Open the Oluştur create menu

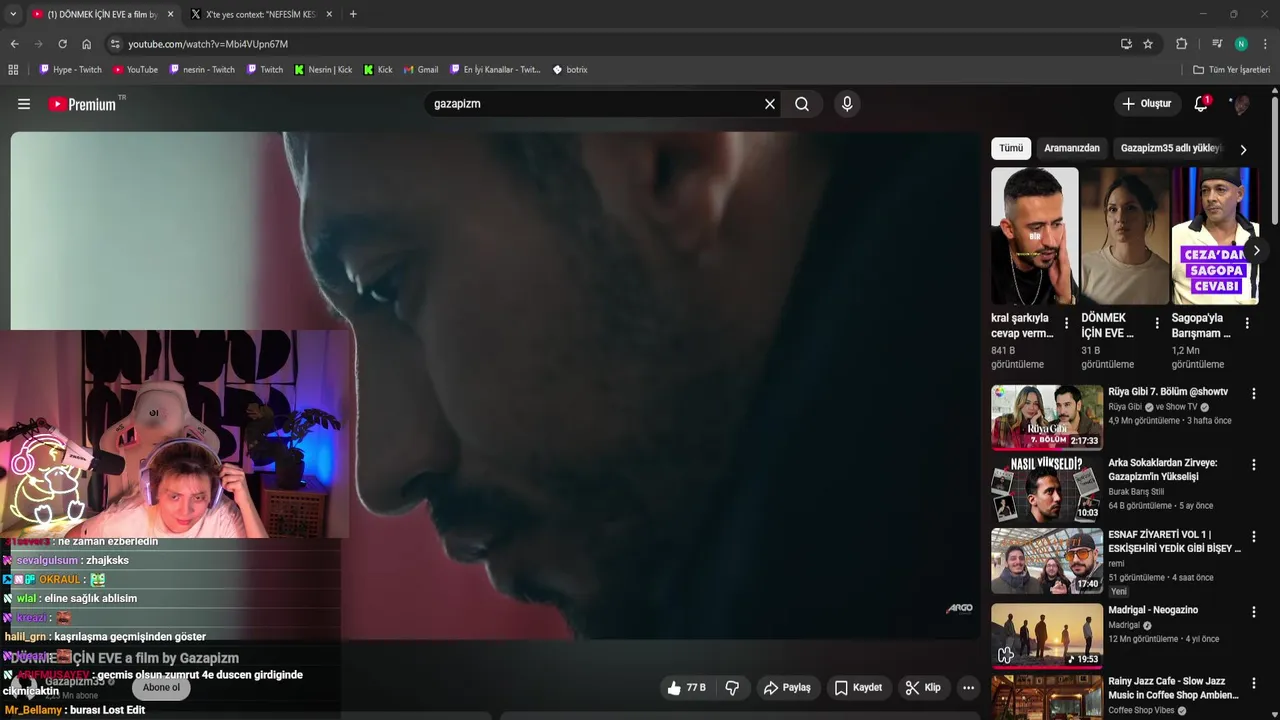1147,104
